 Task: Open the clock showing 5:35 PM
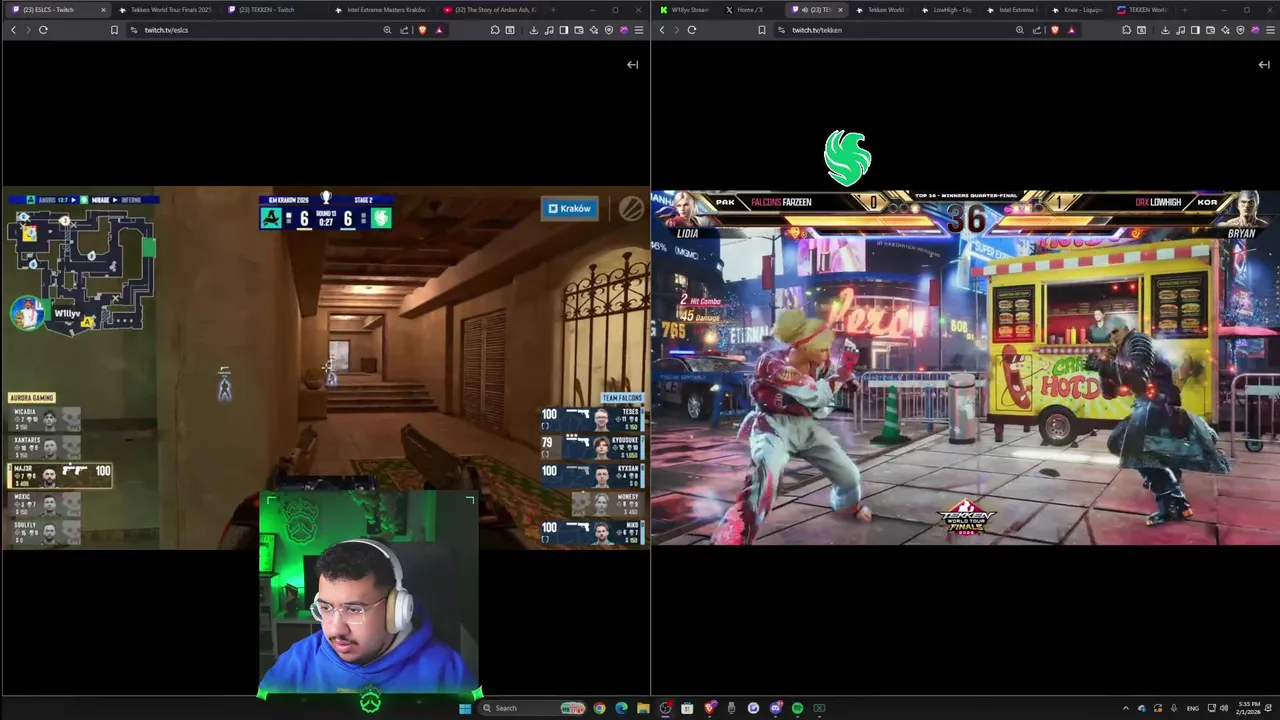[1249, 708]
